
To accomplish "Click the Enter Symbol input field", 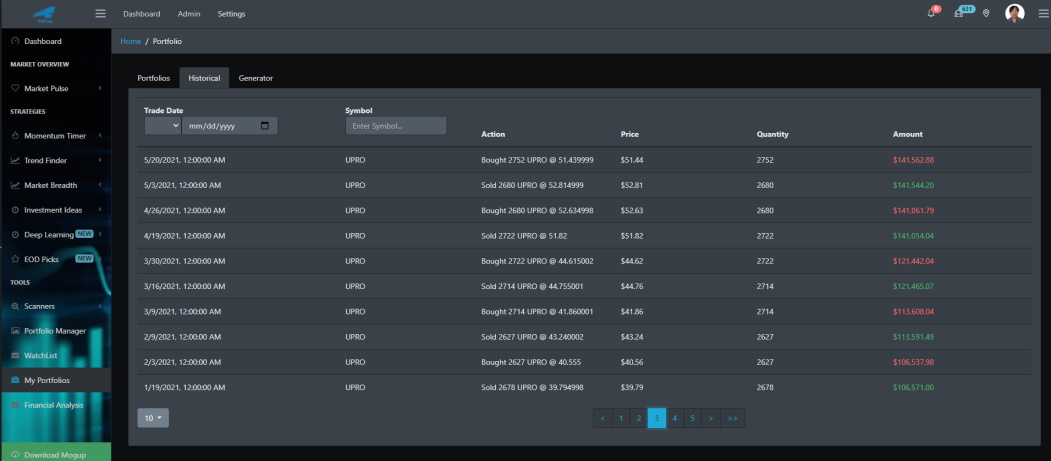I will pyautogui.click(x=395, y=126).
